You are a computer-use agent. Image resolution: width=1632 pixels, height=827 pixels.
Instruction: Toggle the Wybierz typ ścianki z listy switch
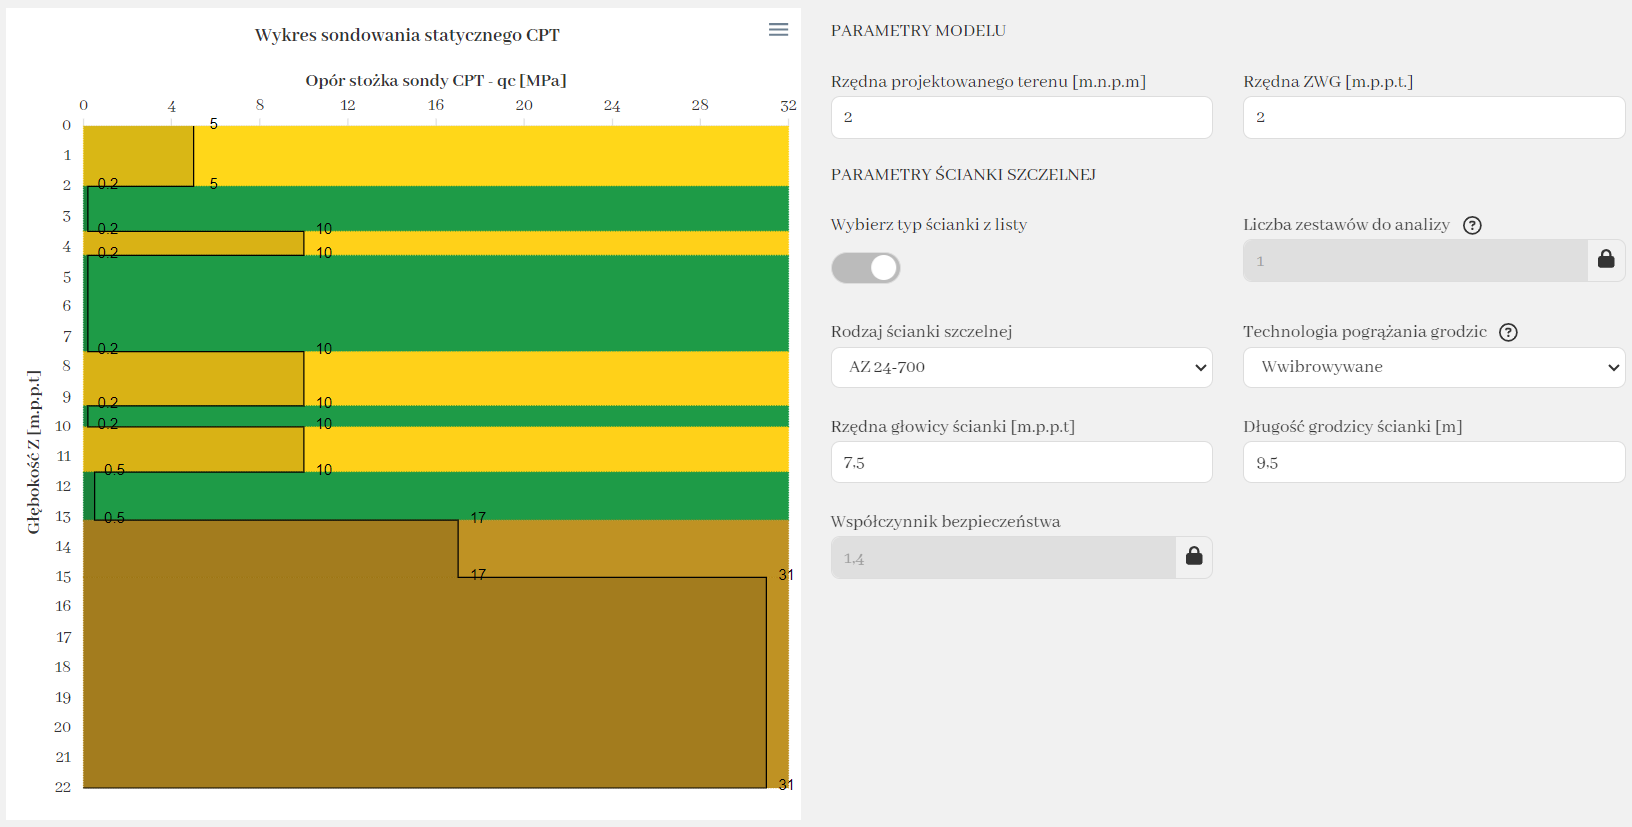pos(866,268)
